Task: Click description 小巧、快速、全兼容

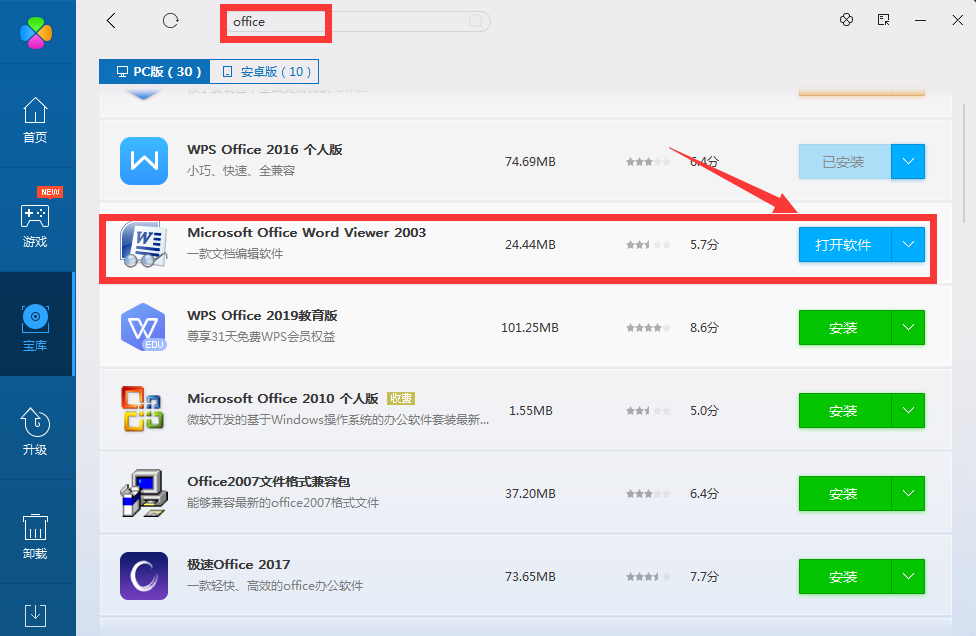Action: coord(240,171)
